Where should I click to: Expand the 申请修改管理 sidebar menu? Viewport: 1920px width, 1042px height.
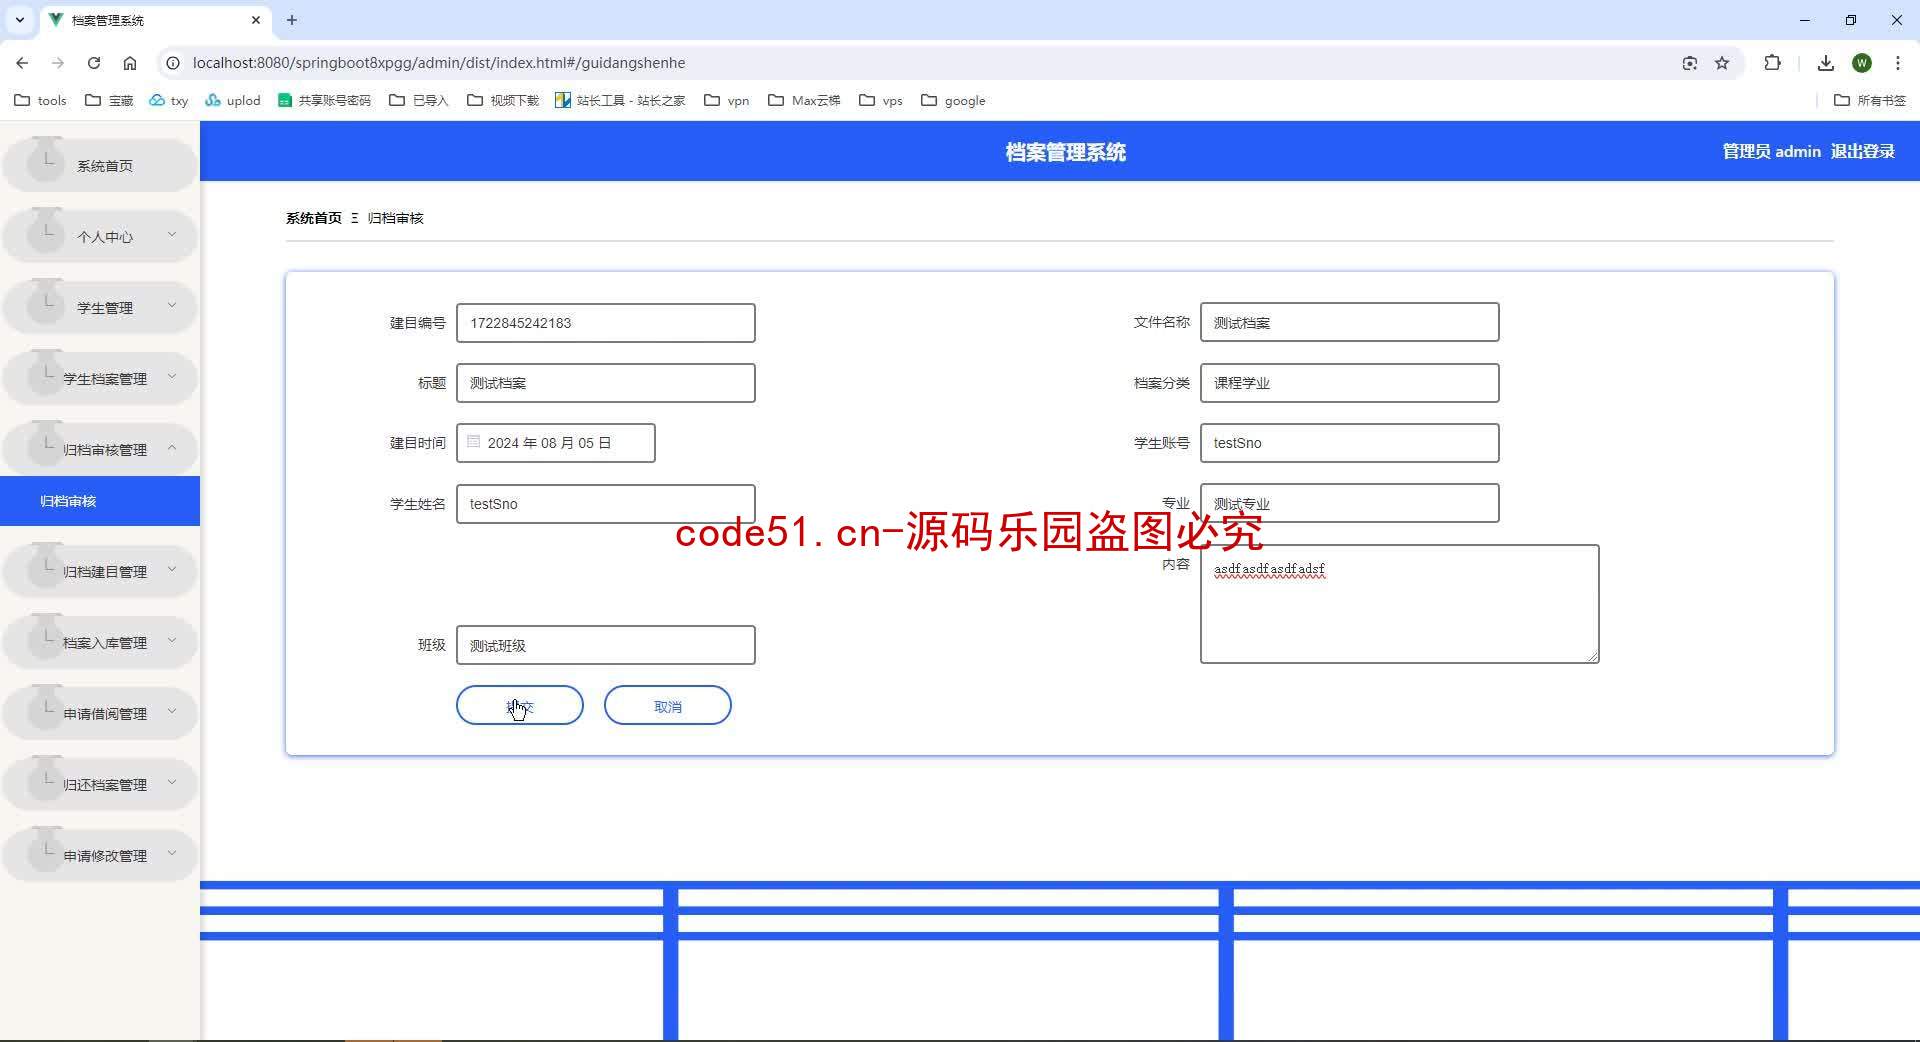click(x=100, y=856)
